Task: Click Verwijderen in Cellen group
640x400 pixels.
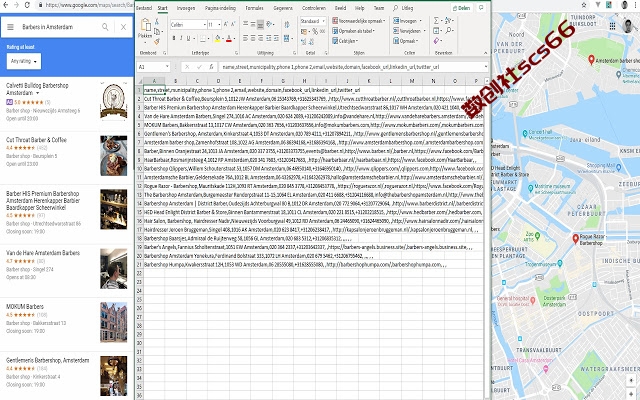Action: click(409, 31)
